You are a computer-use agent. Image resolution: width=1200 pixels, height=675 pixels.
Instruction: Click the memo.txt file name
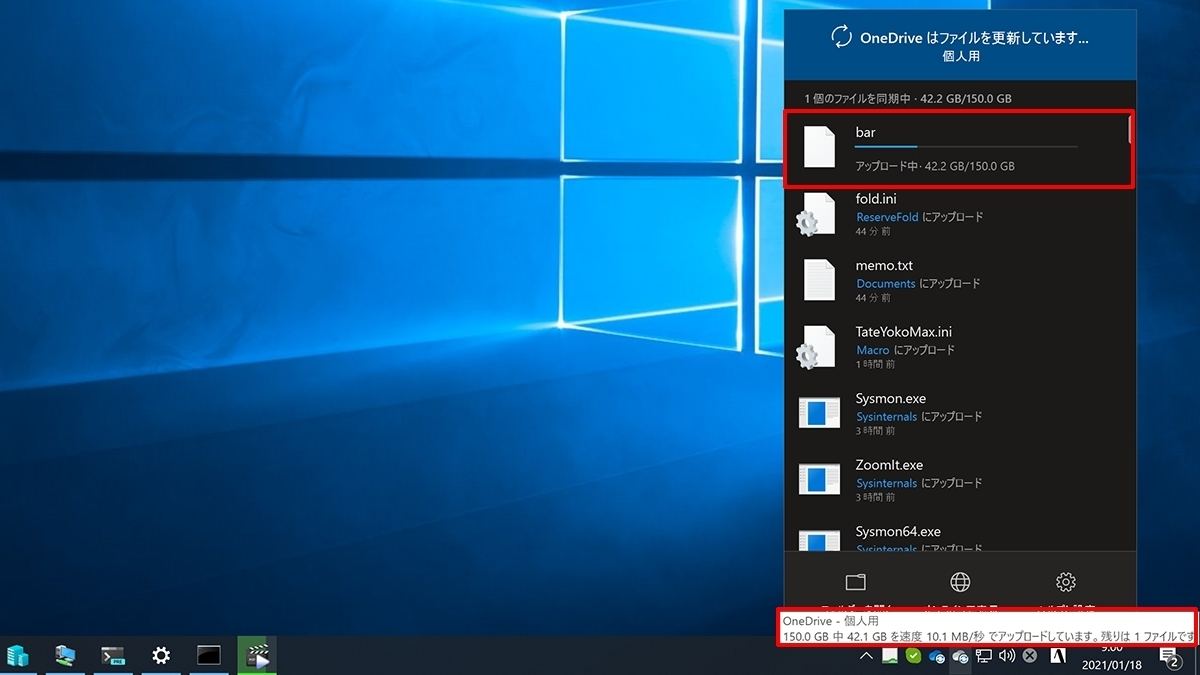click(884, 266)
